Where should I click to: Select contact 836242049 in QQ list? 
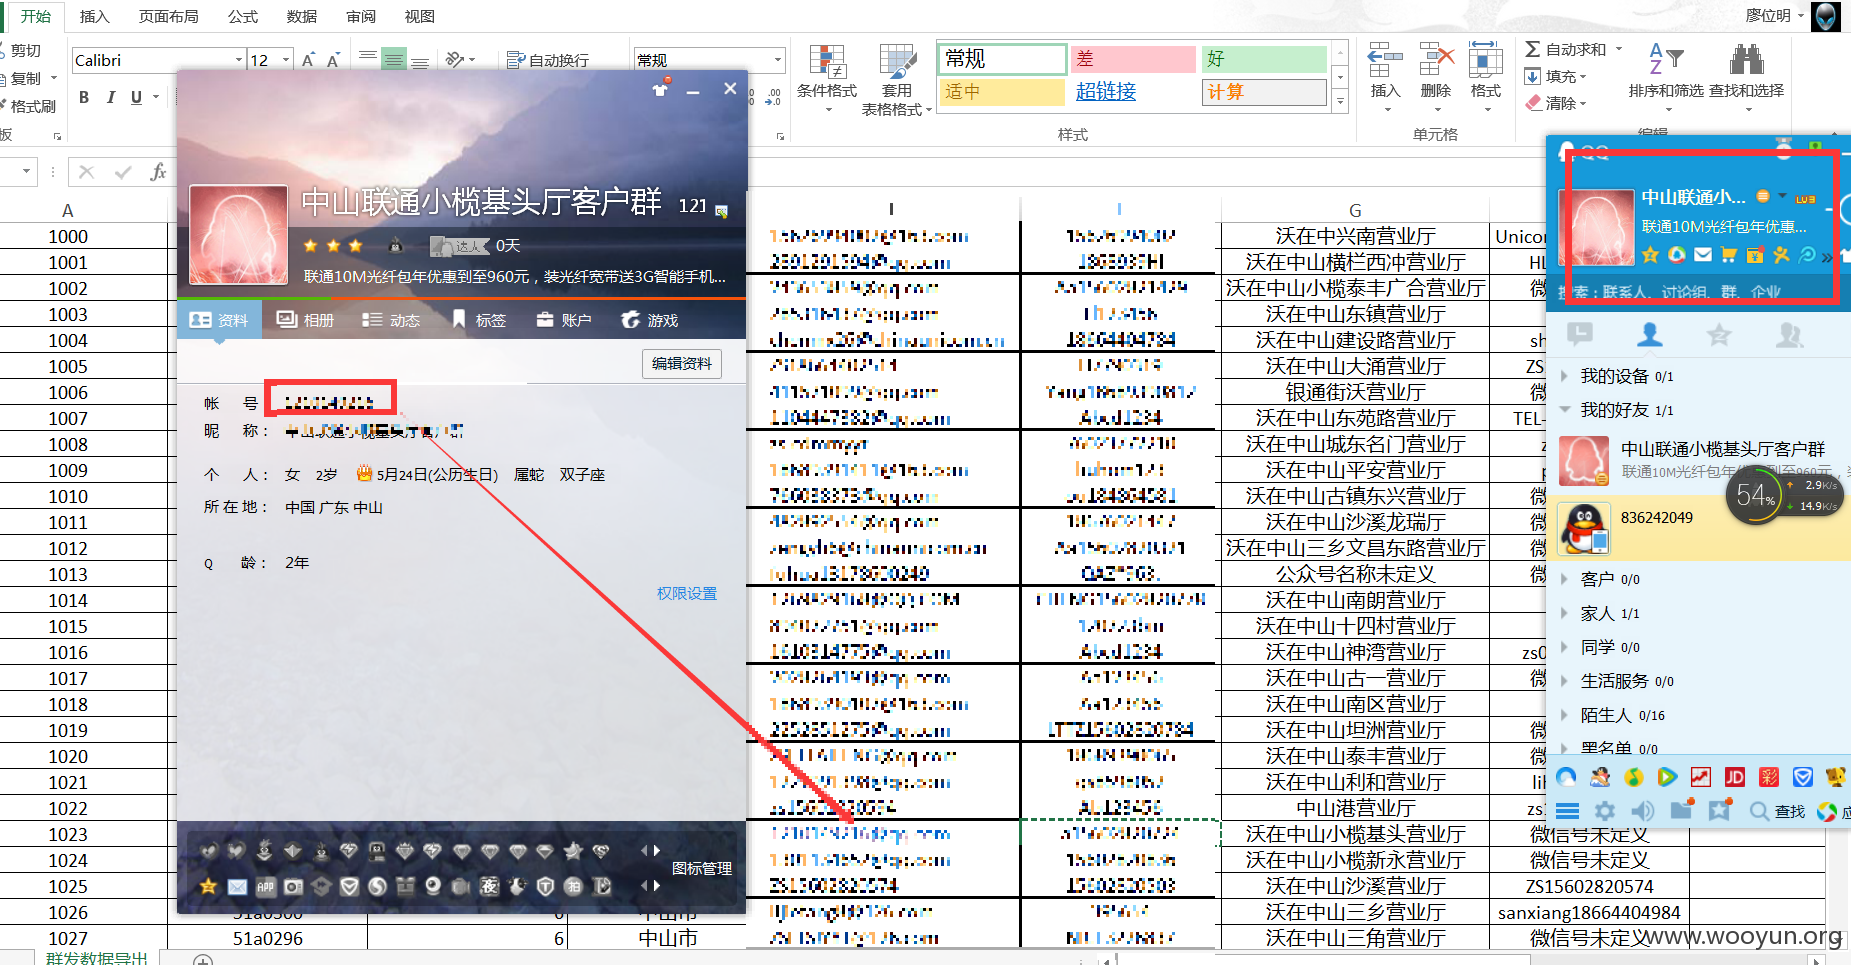(1697, 527)
